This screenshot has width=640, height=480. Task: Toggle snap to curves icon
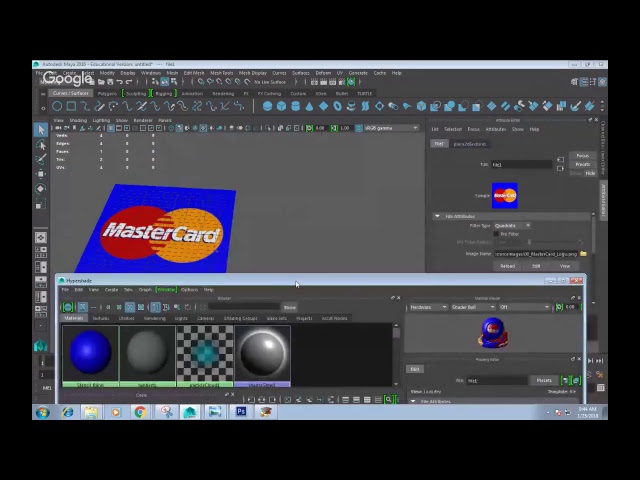210,82
